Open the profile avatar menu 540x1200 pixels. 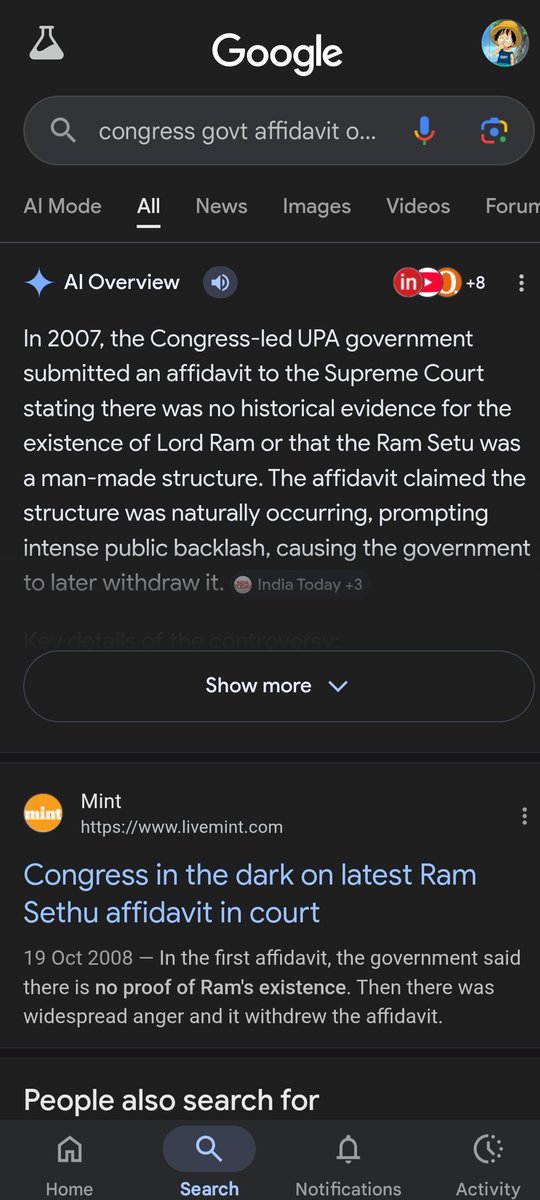tap(504, 43)
